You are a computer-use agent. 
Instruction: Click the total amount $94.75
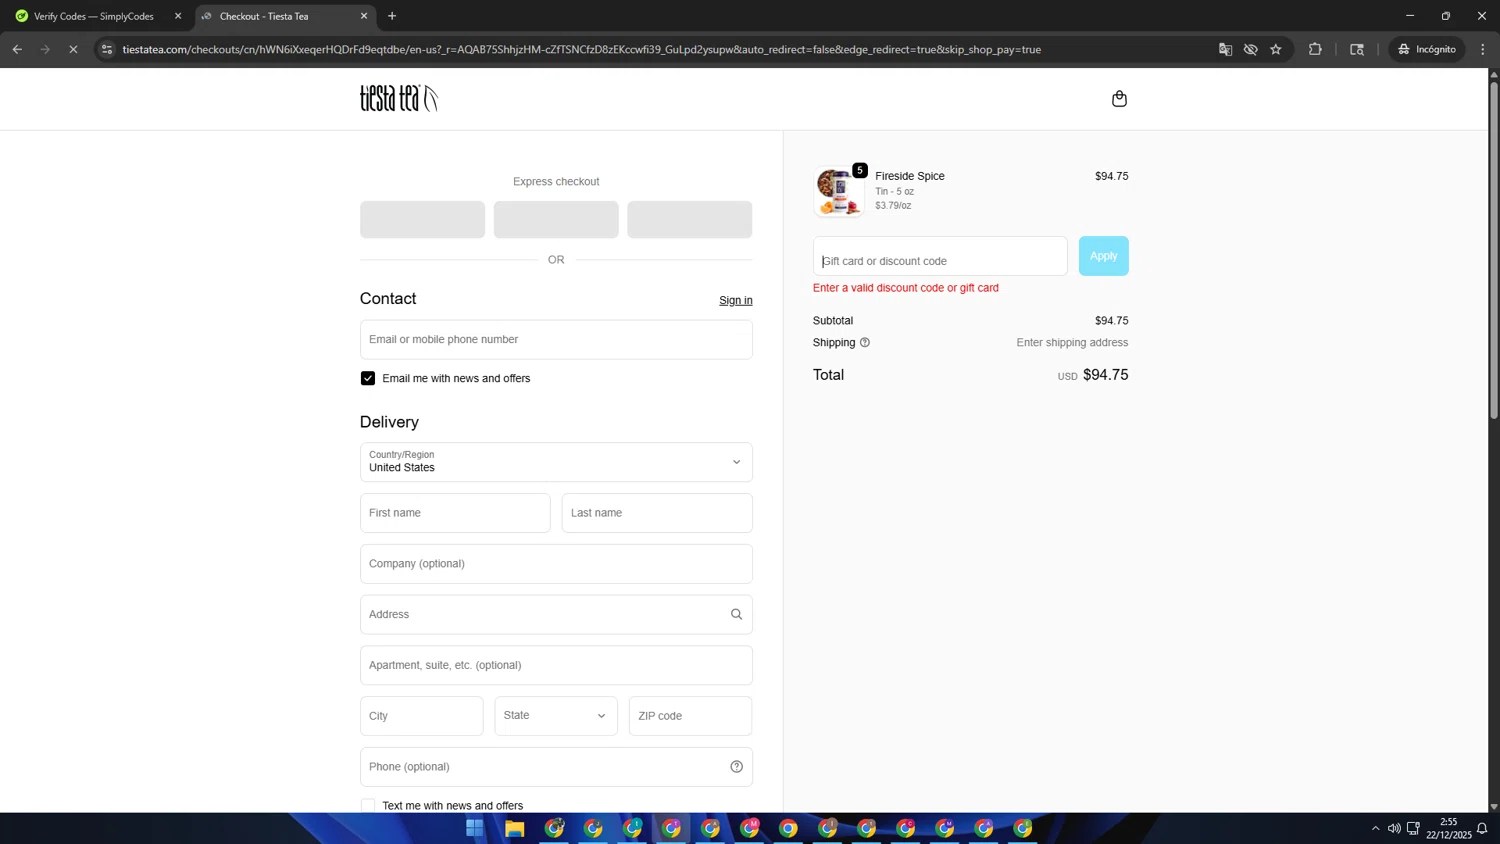click(1106, 375)
